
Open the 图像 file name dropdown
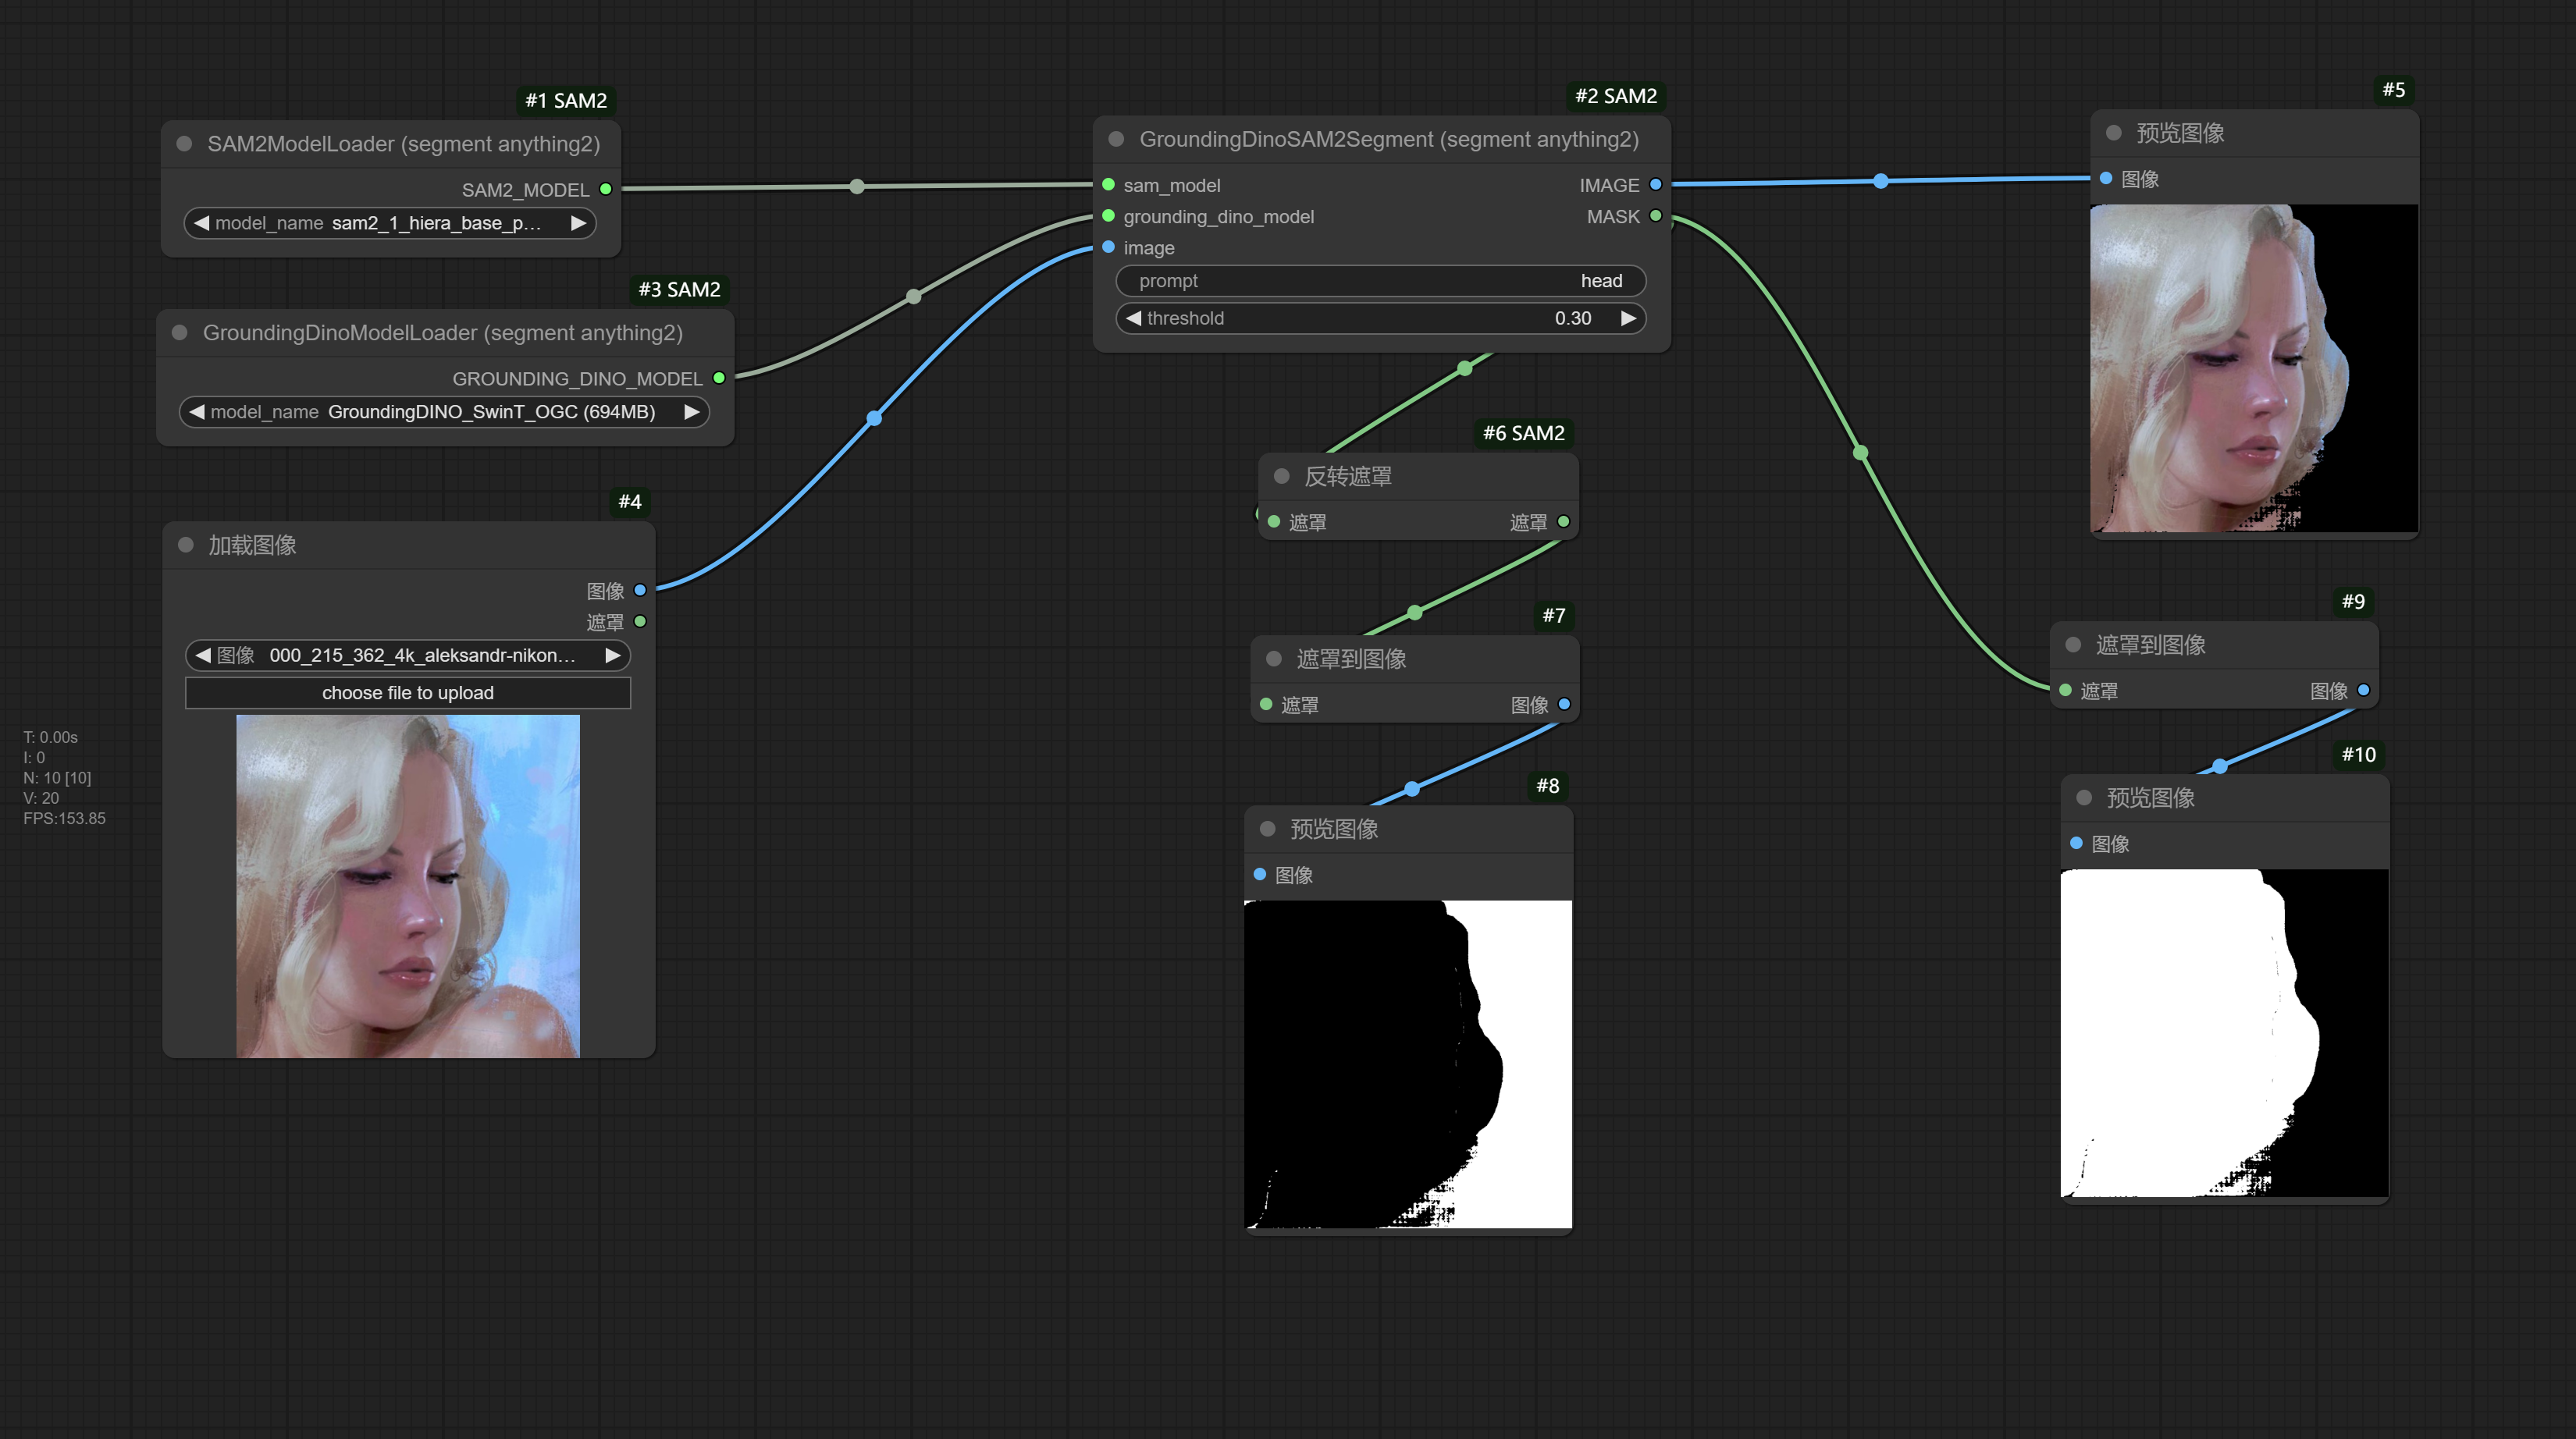click(408, 655)
